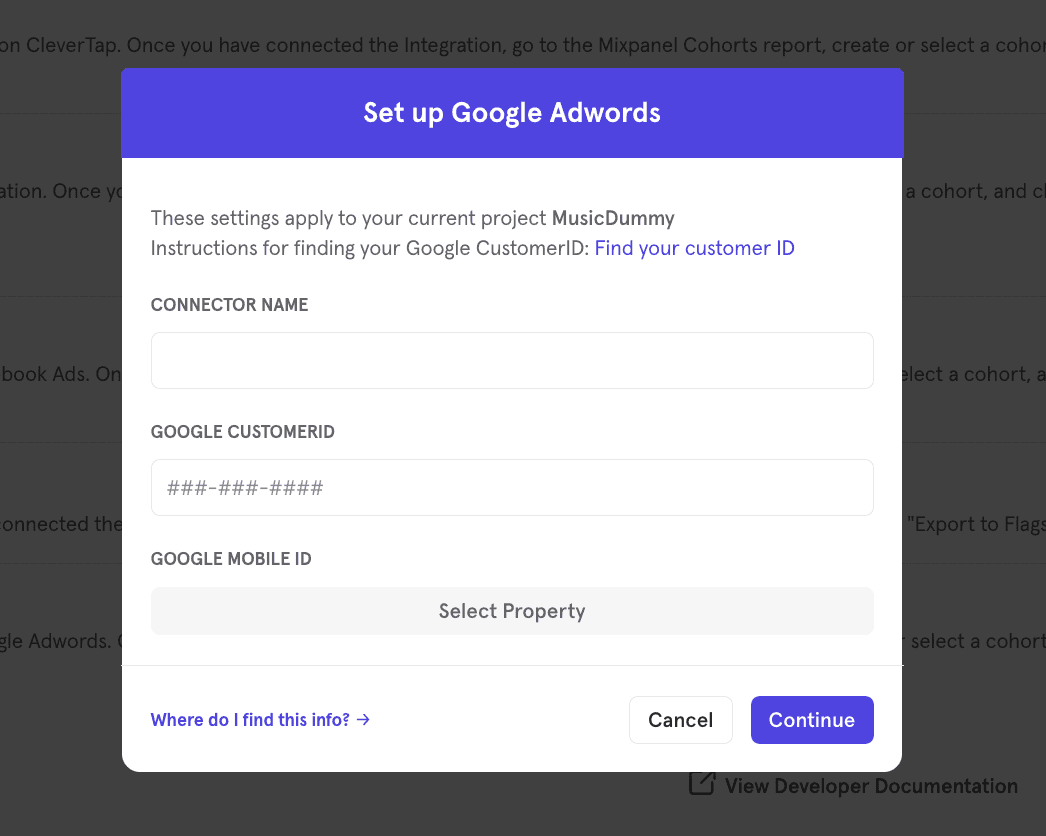Click the Select Property text inside the picker
The width and height of the screenshot is (1046, 836).
click(511, 610)
